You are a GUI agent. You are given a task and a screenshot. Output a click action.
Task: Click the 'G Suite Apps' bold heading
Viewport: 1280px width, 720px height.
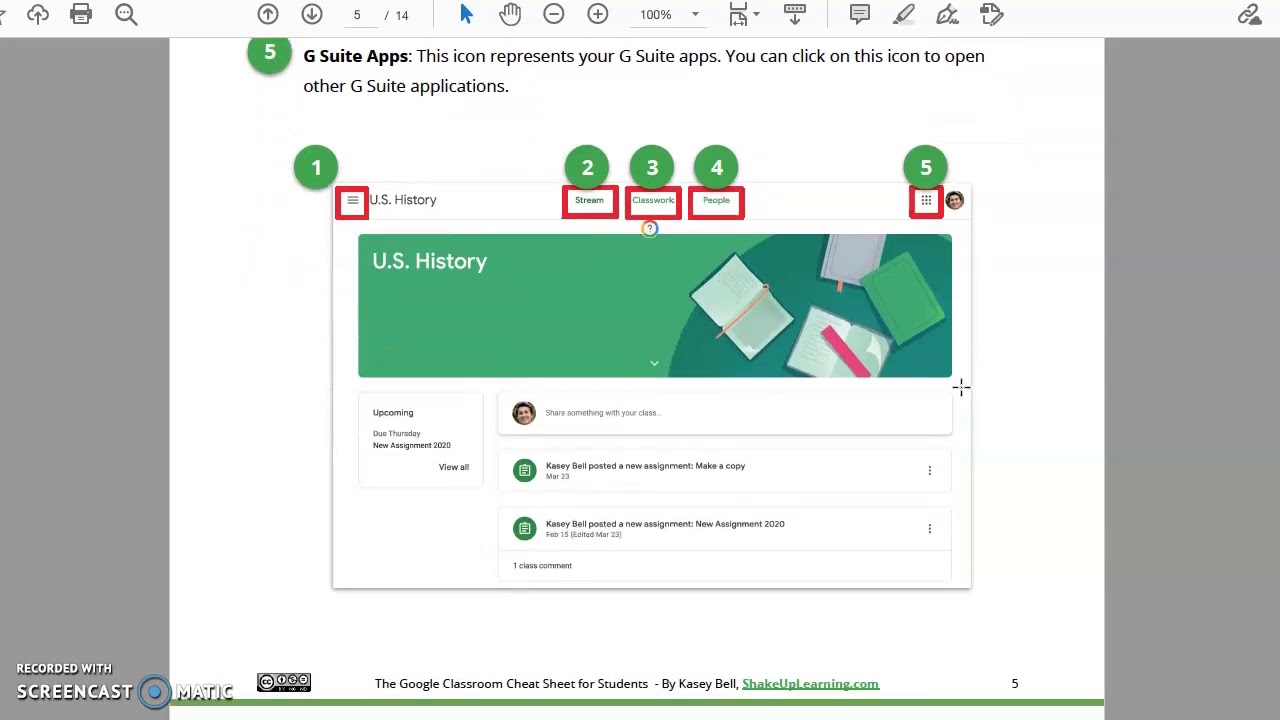[x=355, y=56]
